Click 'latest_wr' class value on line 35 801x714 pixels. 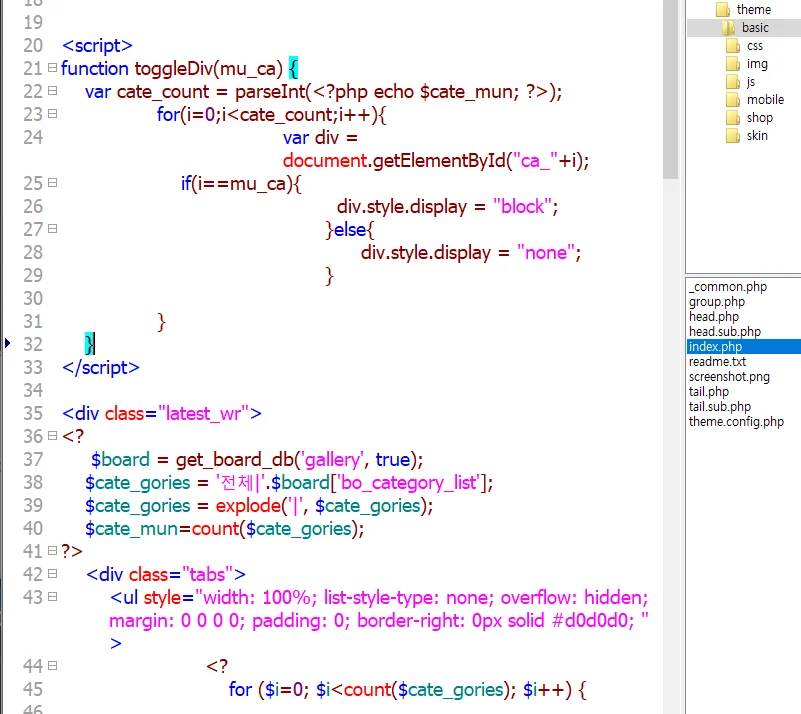[204, 413]
